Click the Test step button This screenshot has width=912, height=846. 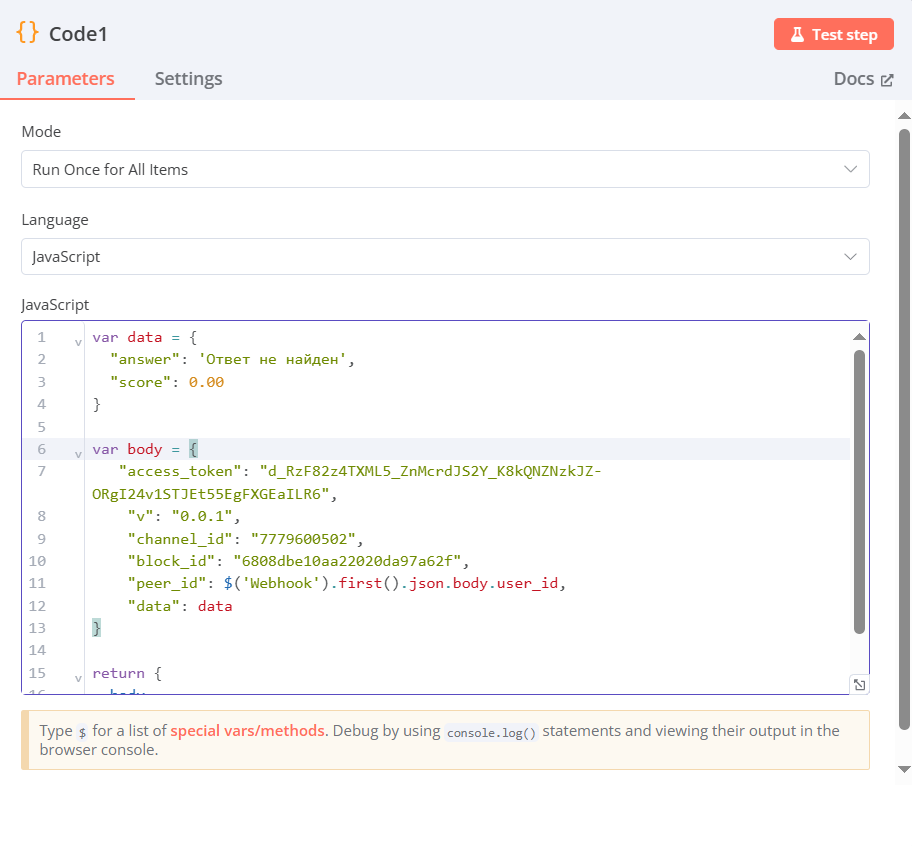pos(833,34)
